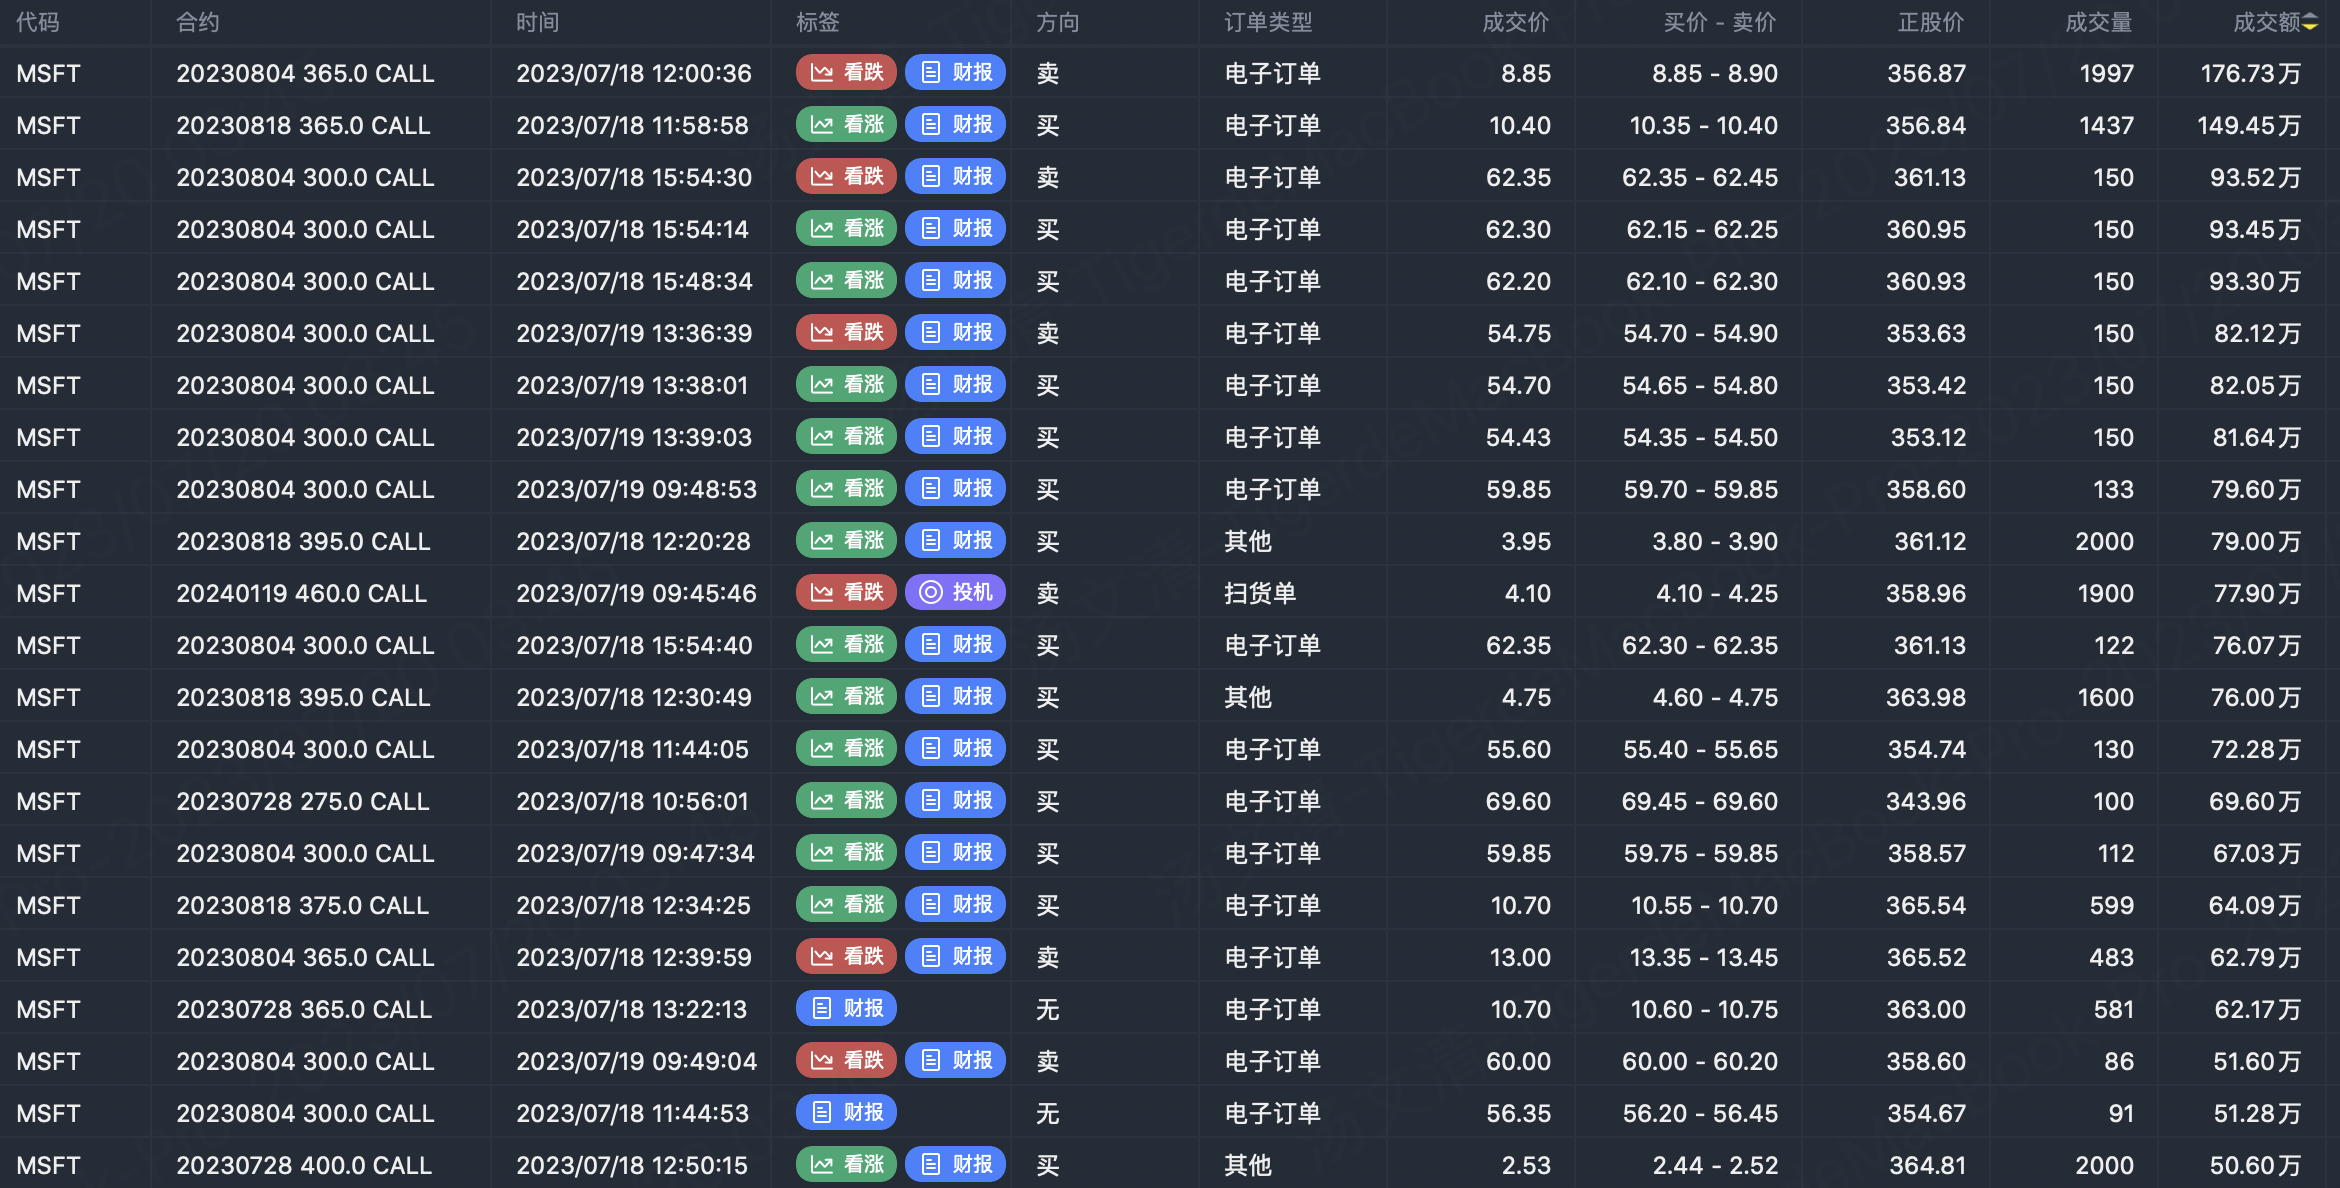Click the 看跌 tag in the 12:39:59 row

coord(846,956)
